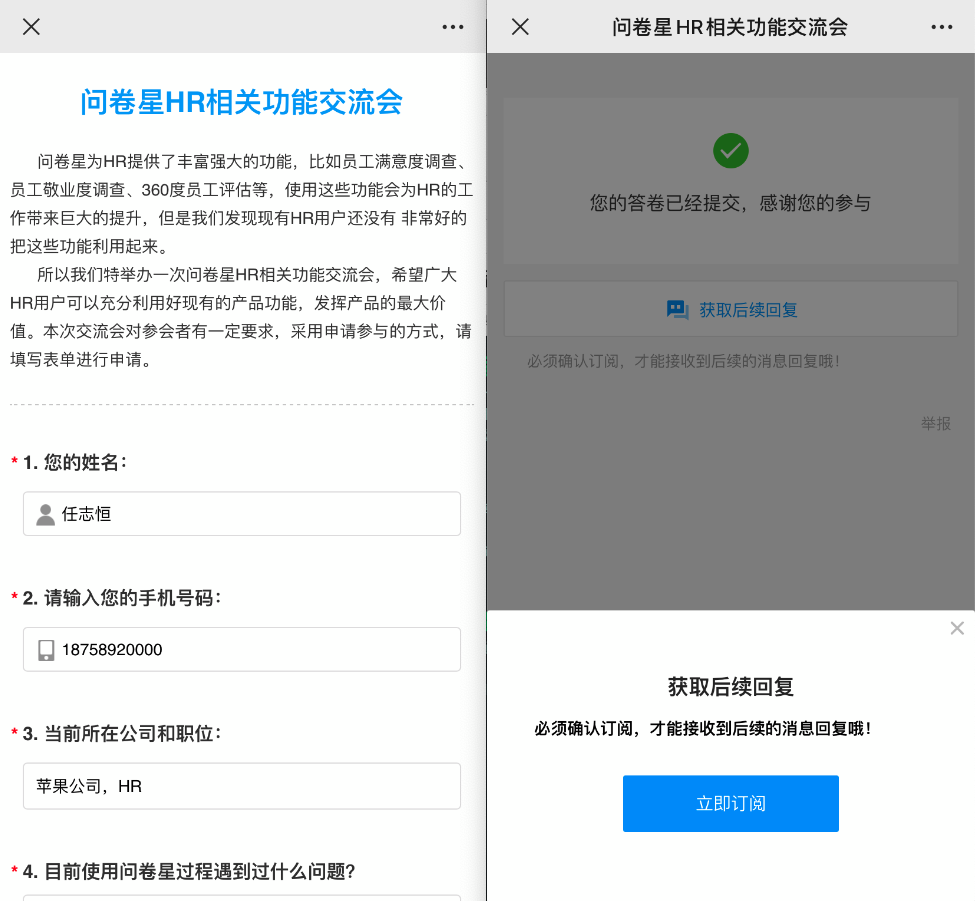Click the chat bubble icon beside 获取后续回复
The height and width of the screenshot is (901, 975).
point(677,310)
